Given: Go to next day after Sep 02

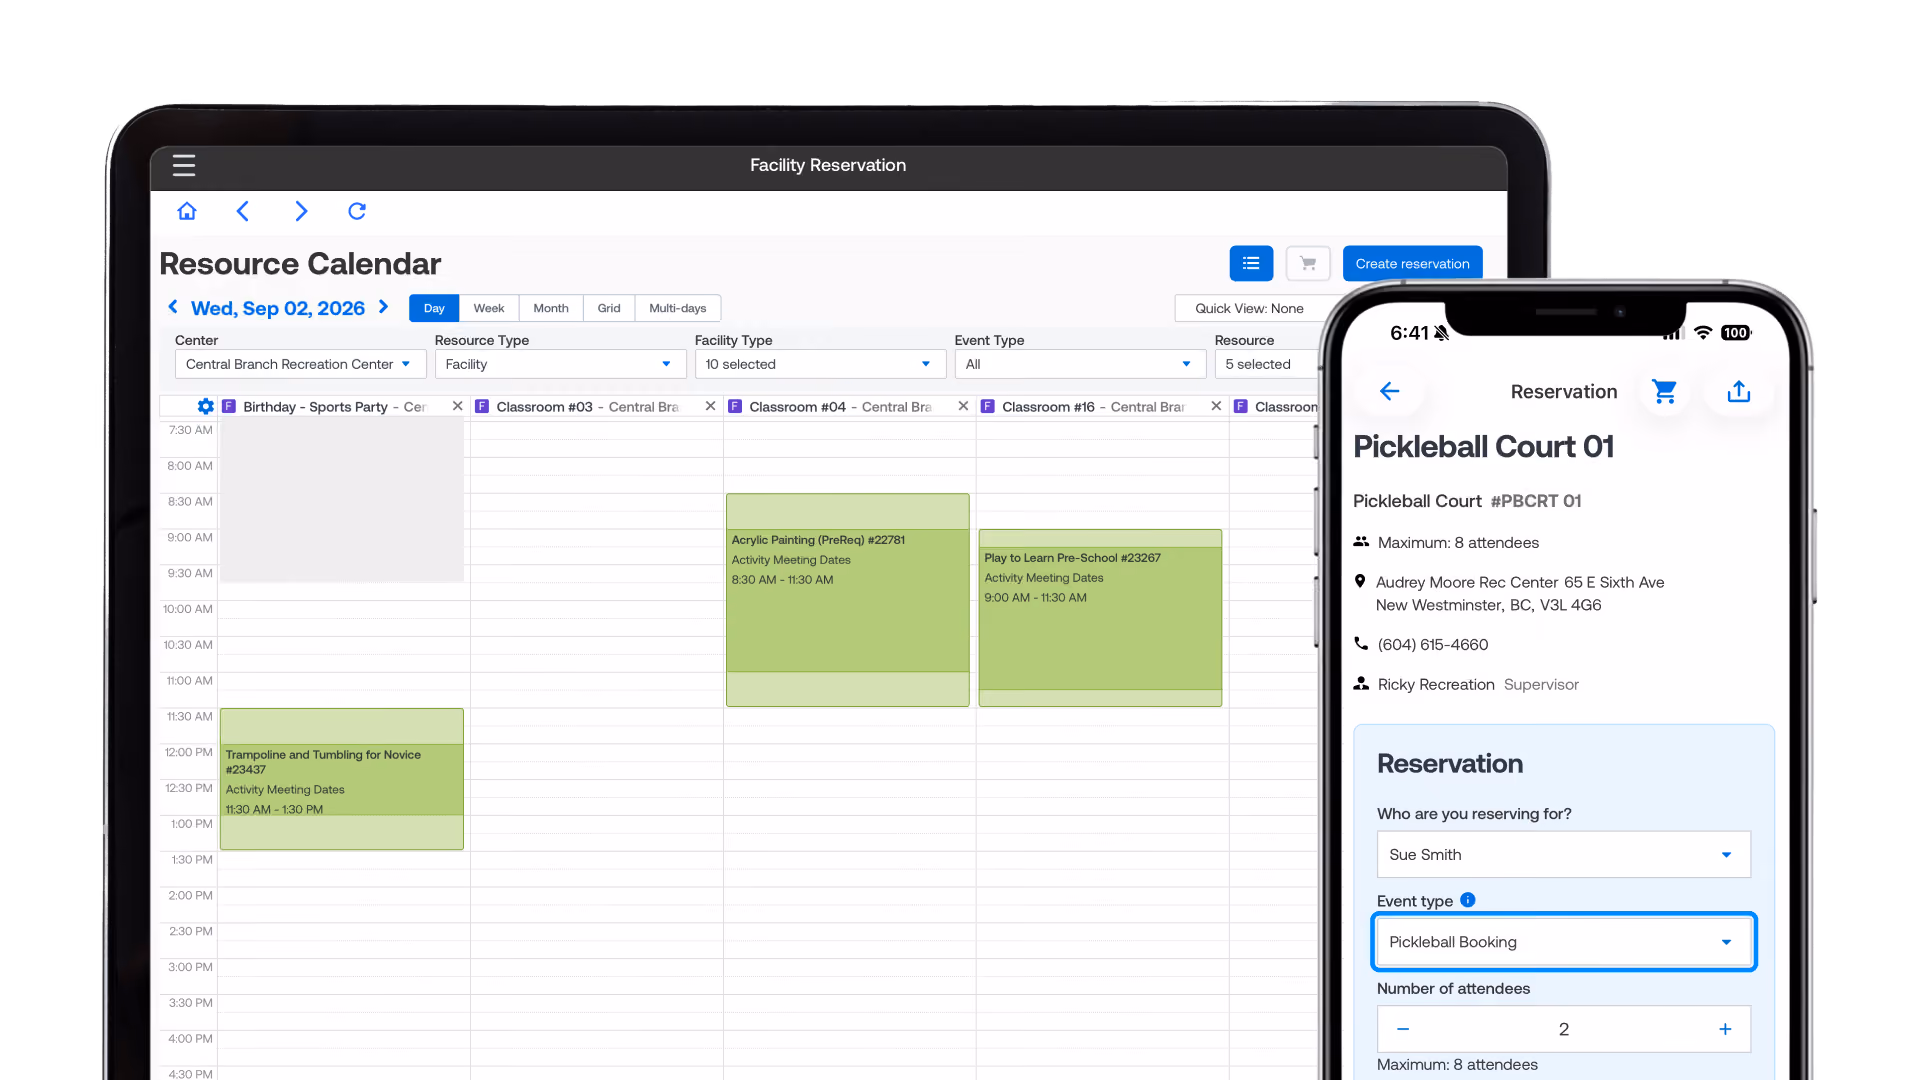Looking at the screenshot, I should [383, 307].
